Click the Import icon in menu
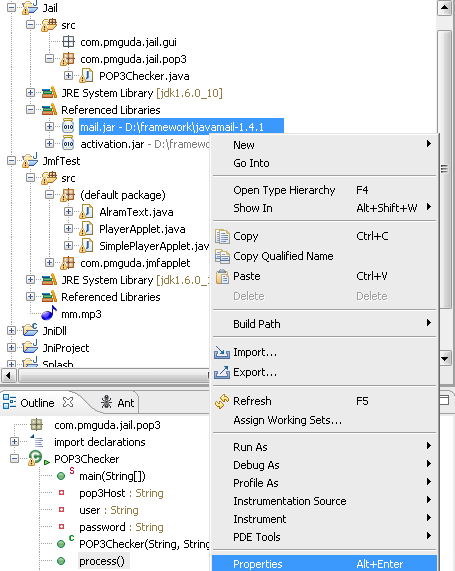Image resolution: width=455 pixels, height=571 pixels. [222, 353]
